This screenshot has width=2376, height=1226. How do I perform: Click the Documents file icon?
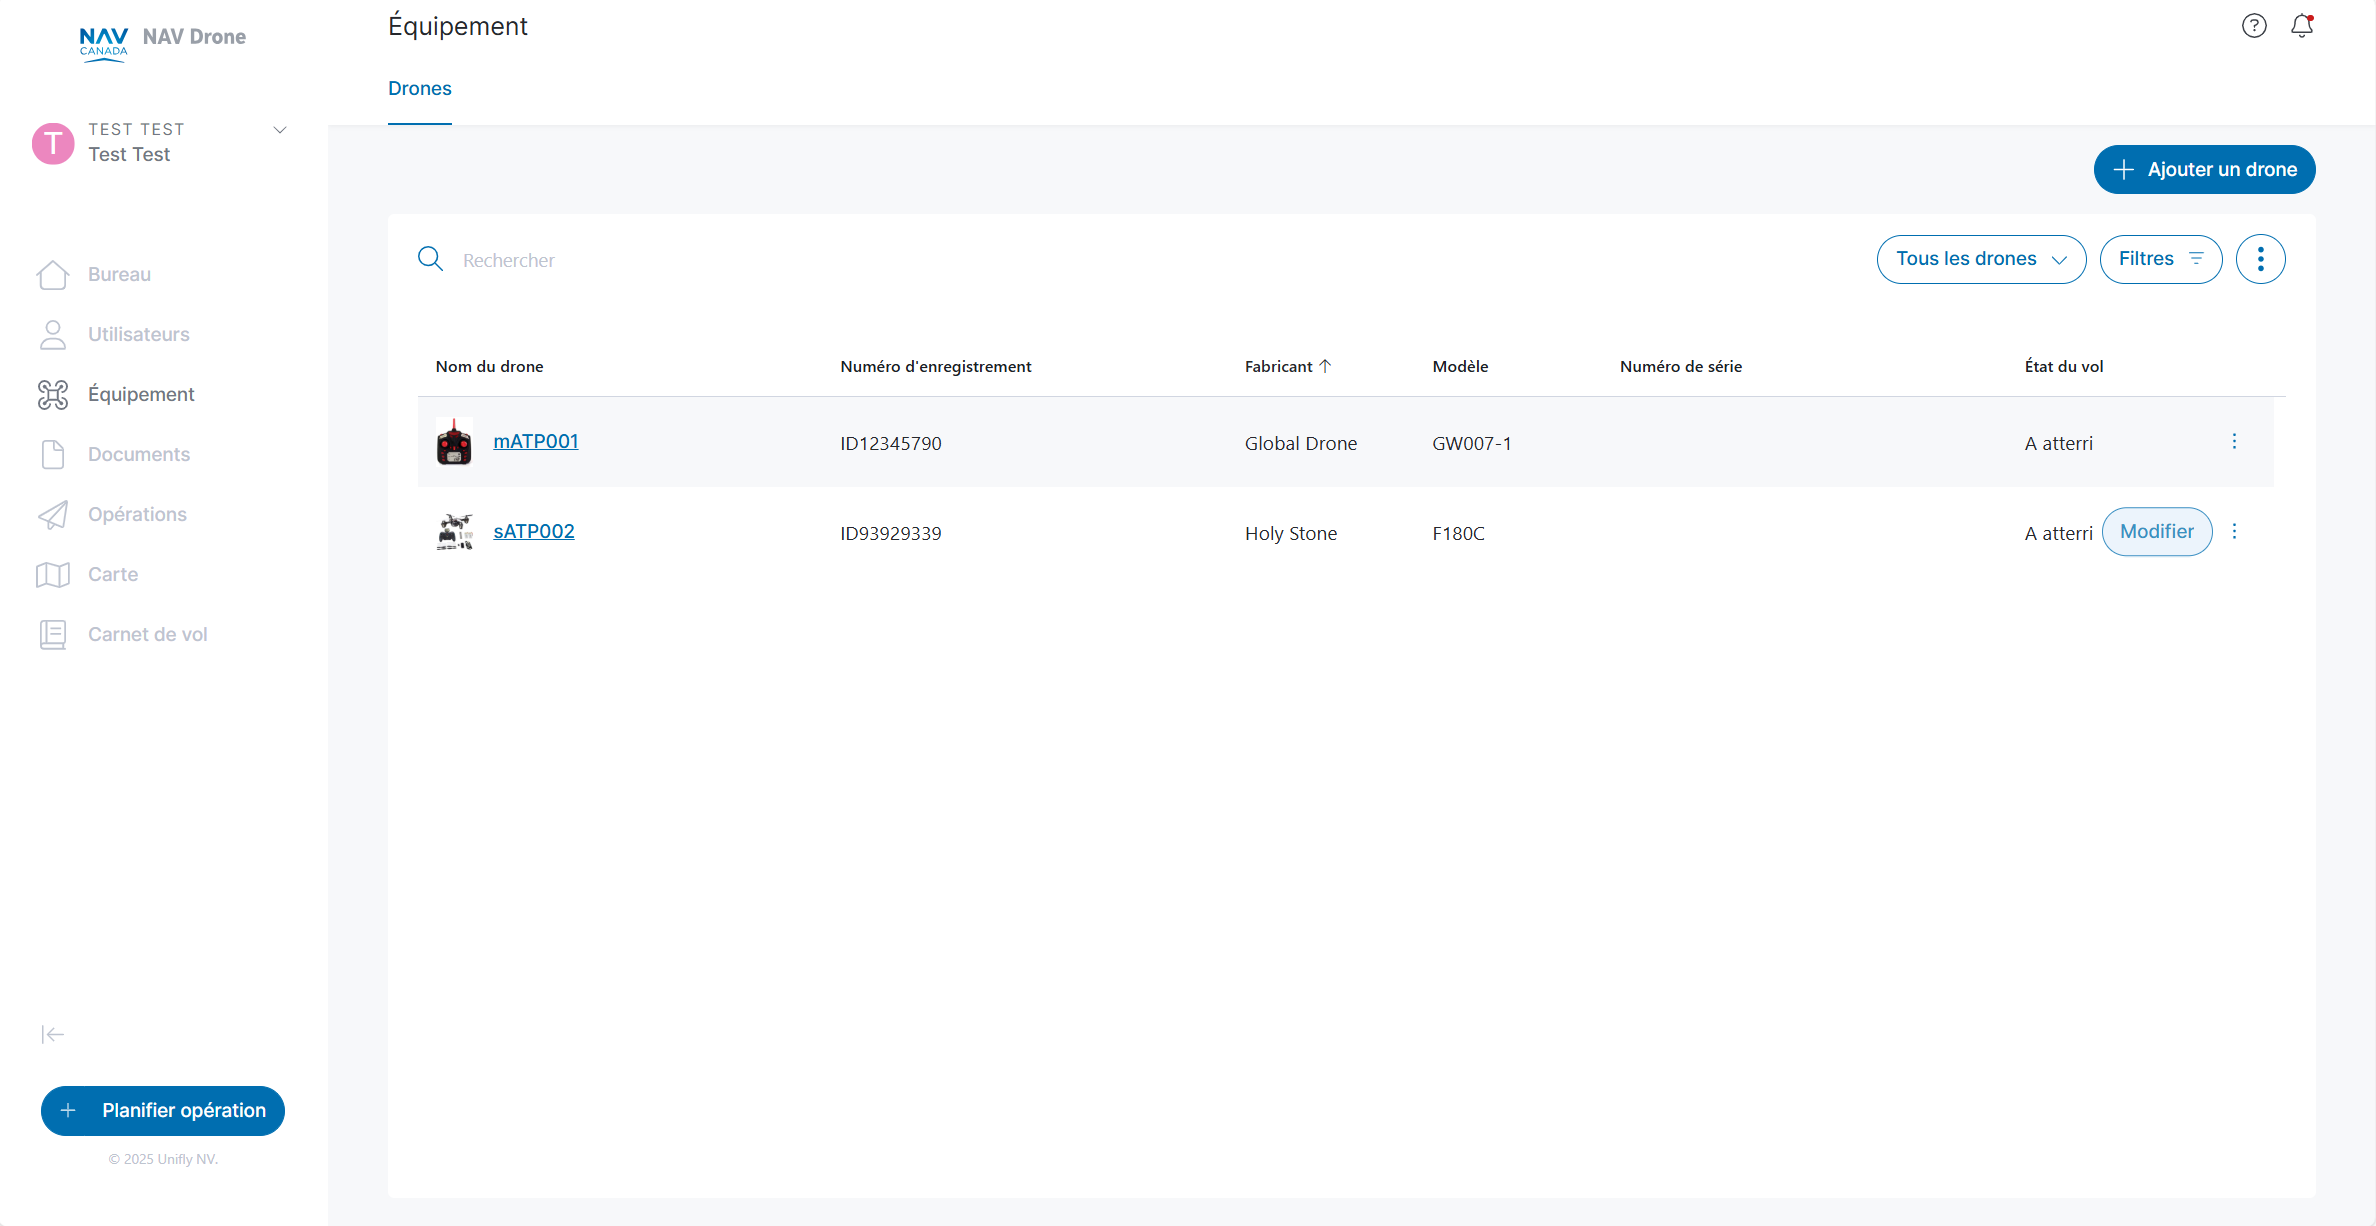53,454
